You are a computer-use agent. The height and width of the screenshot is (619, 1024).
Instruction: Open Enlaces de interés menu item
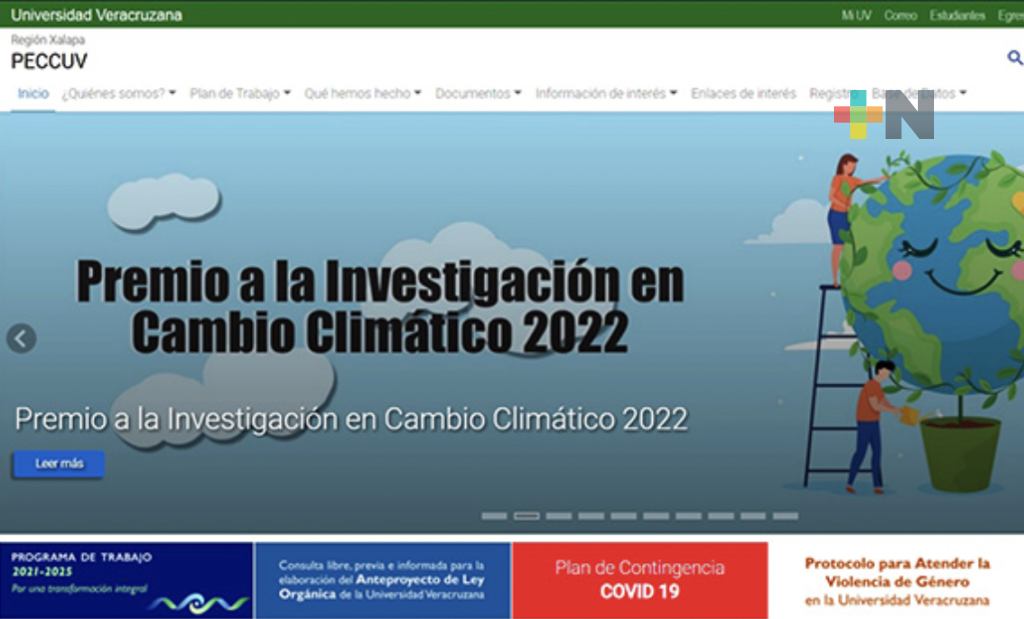coord(744,93)
